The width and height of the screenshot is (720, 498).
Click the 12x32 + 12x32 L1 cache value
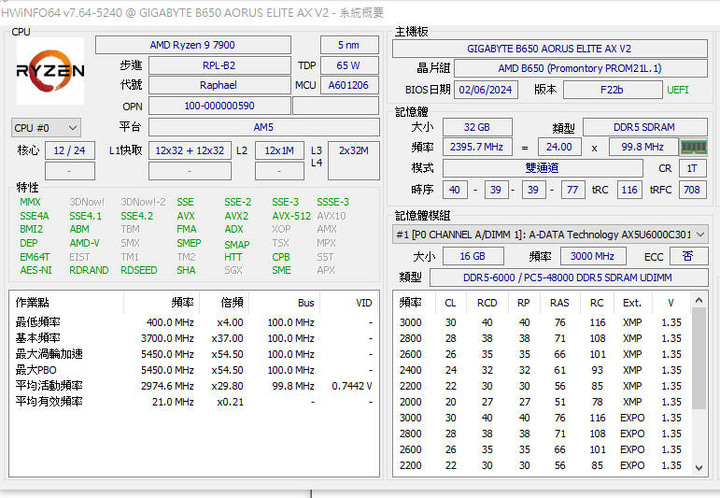190,151
